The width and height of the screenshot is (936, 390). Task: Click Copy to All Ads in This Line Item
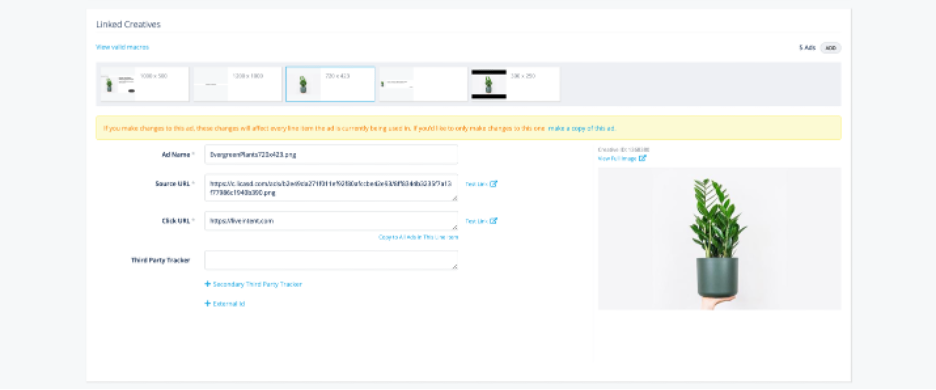click(x=418, y=237)
